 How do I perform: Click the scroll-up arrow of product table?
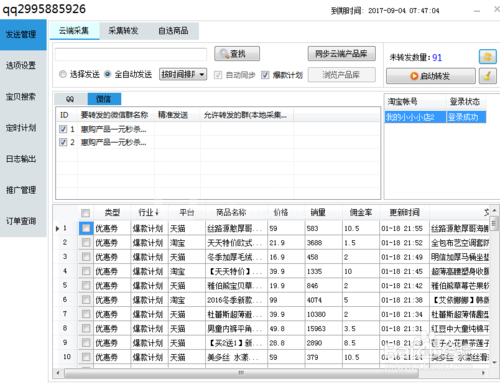point(494,210)
